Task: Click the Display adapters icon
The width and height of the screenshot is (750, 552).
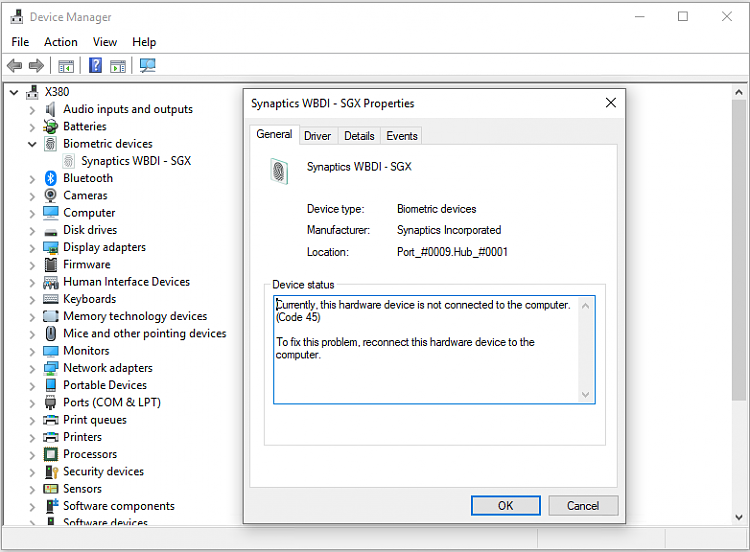Action: point(51,247)
